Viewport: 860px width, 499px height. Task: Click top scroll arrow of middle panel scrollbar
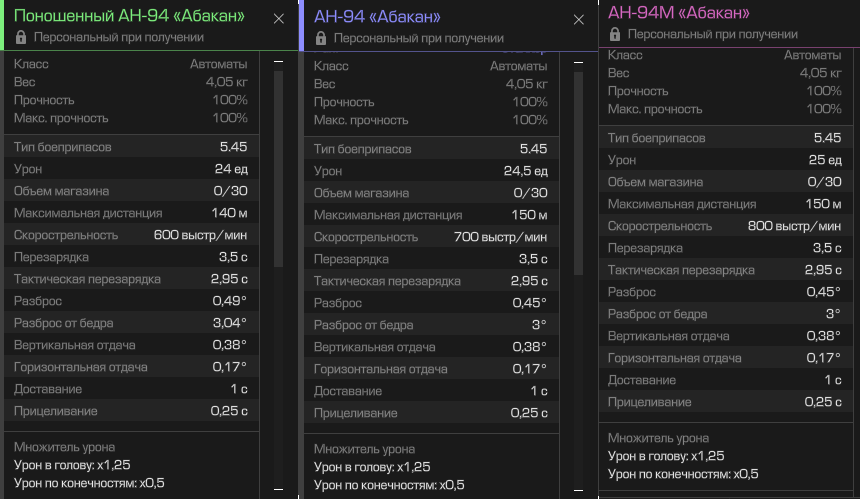[578, 62]
